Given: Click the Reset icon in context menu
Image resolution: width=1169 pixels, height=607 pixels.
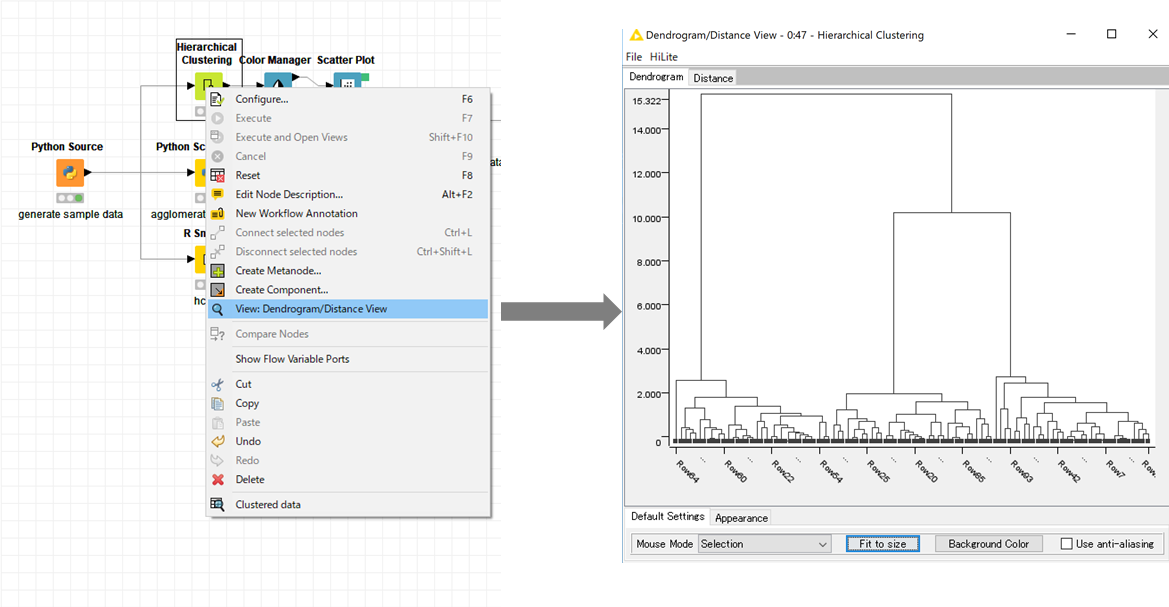Looking at the screenshot, I should pyautogui.click(x=217, y=175).
